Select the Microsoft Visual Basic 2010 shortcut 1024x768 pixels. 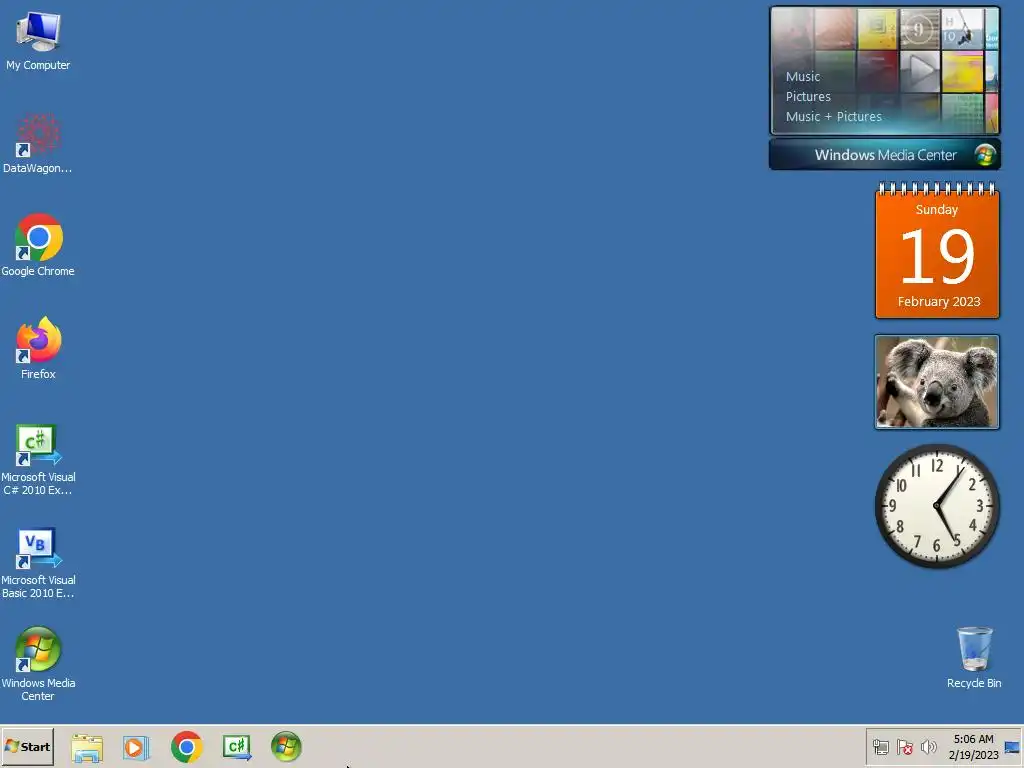[x=38, y=563]
